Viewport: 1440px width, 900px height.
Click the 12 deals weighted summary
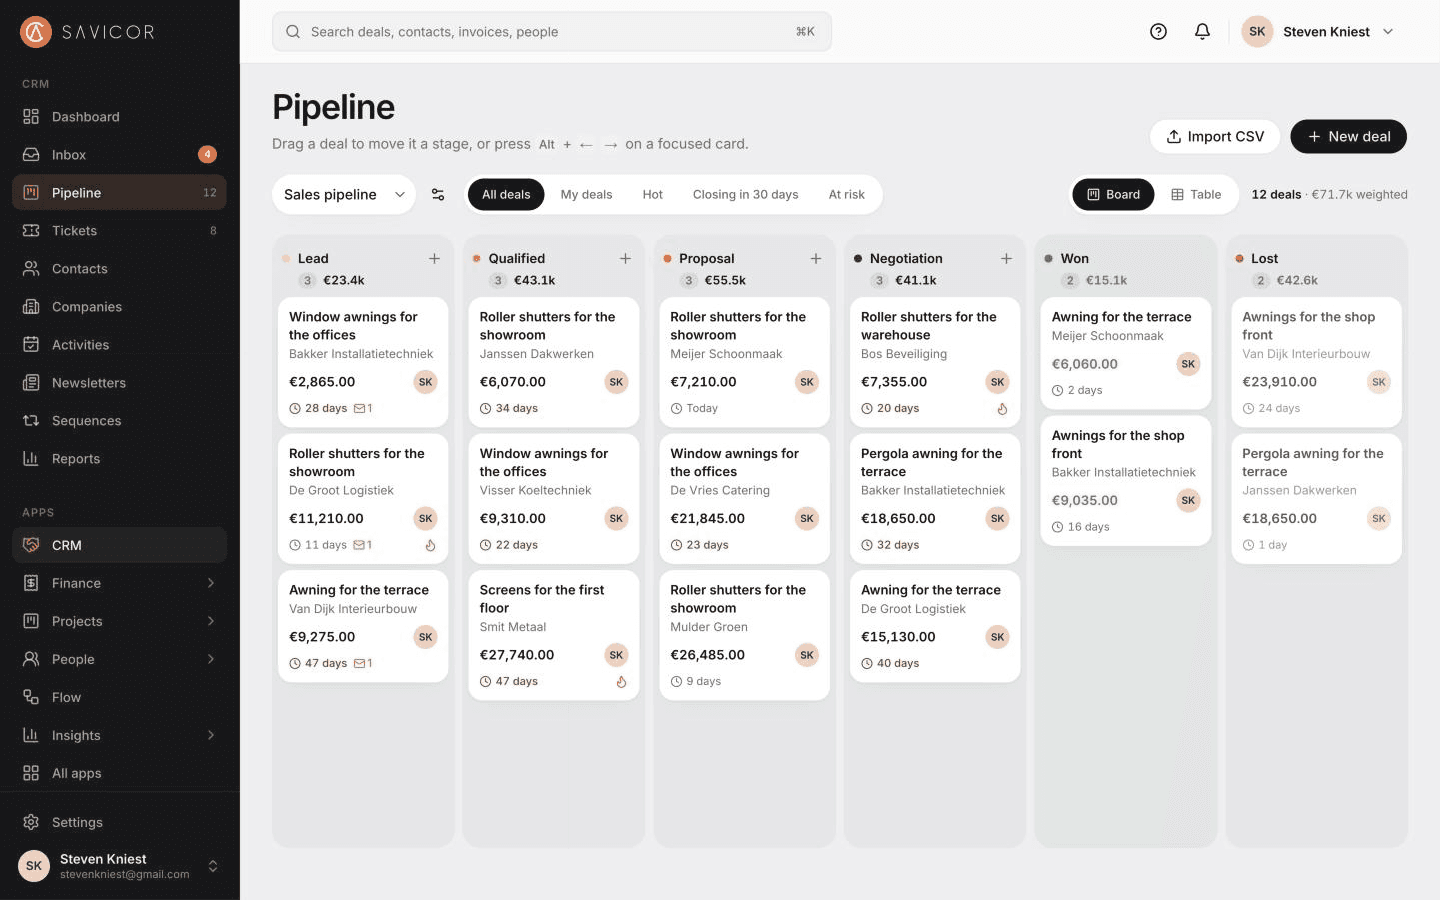coord(1329,195)
